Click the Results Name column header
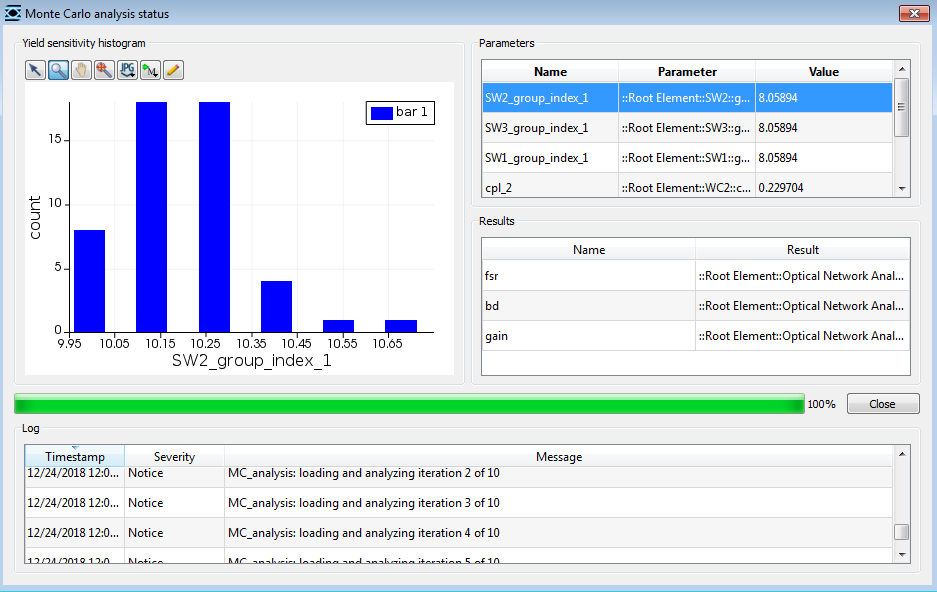Screen dimensions: 937x592 [x=589, y=250]
